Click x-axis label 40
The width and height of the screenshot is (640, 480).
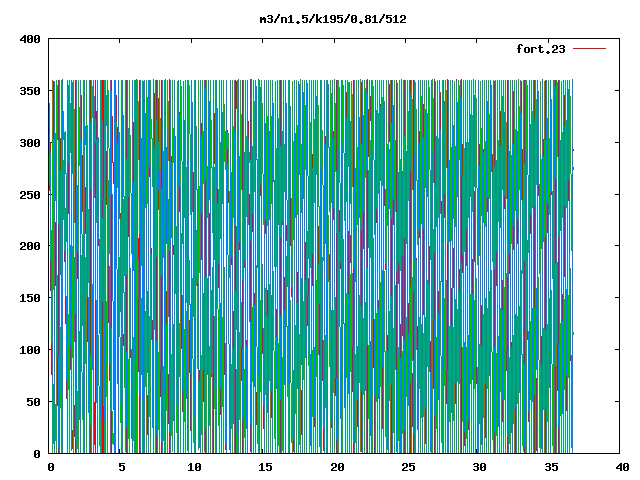[x=622, y=467]
